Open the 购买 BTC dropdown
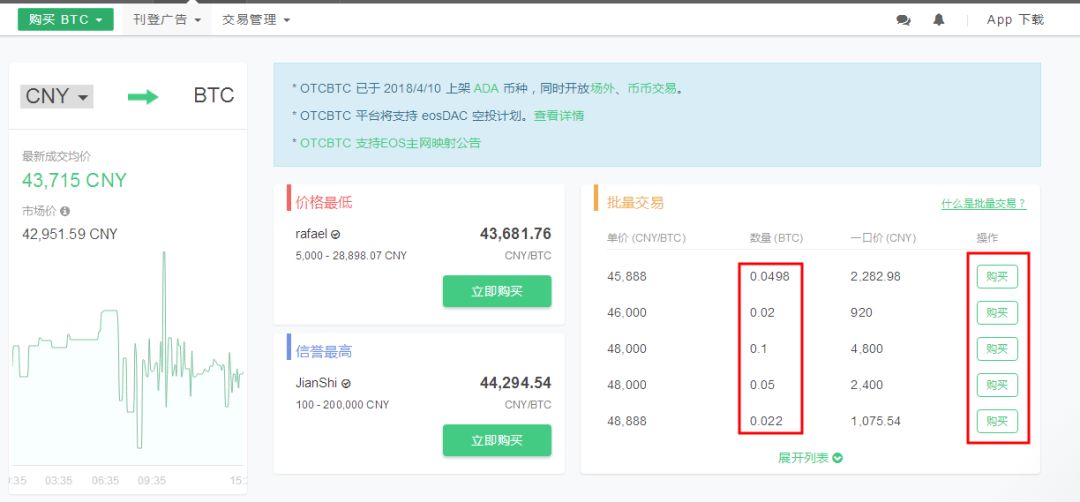Image resolution: width=1080 pixels, height=502 pixels. click(66, 19)
